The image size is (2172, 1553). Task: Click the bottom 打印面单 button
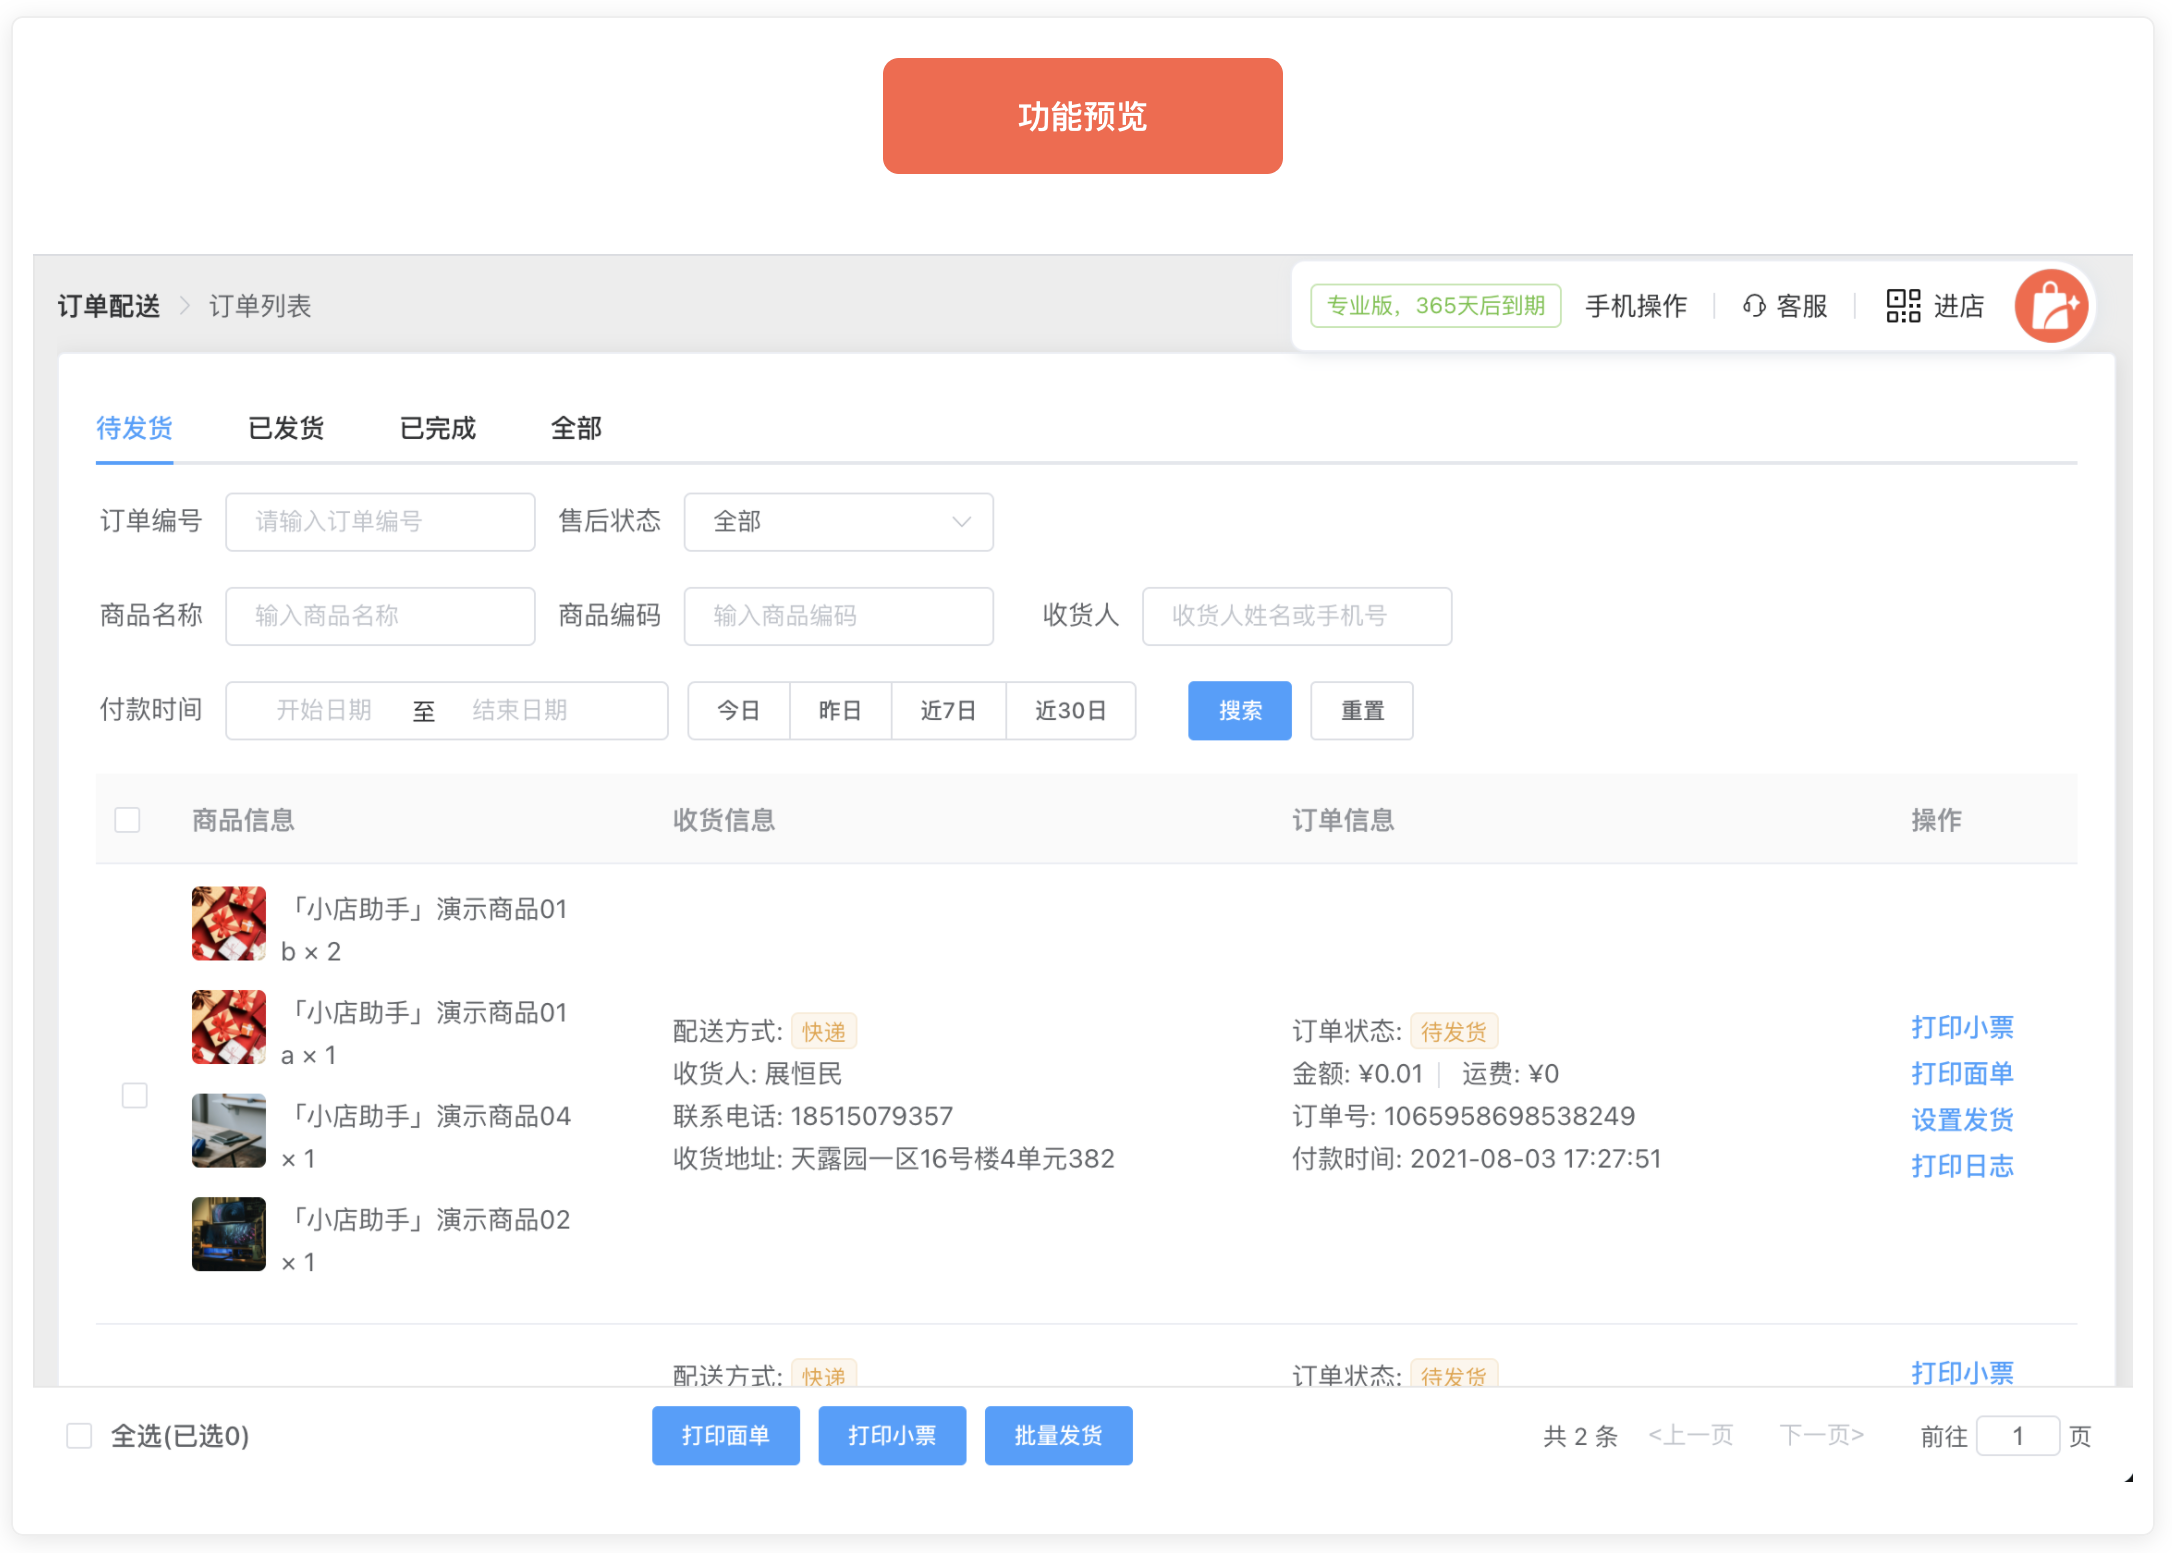pyautogui.click(x=726, y=1437)
